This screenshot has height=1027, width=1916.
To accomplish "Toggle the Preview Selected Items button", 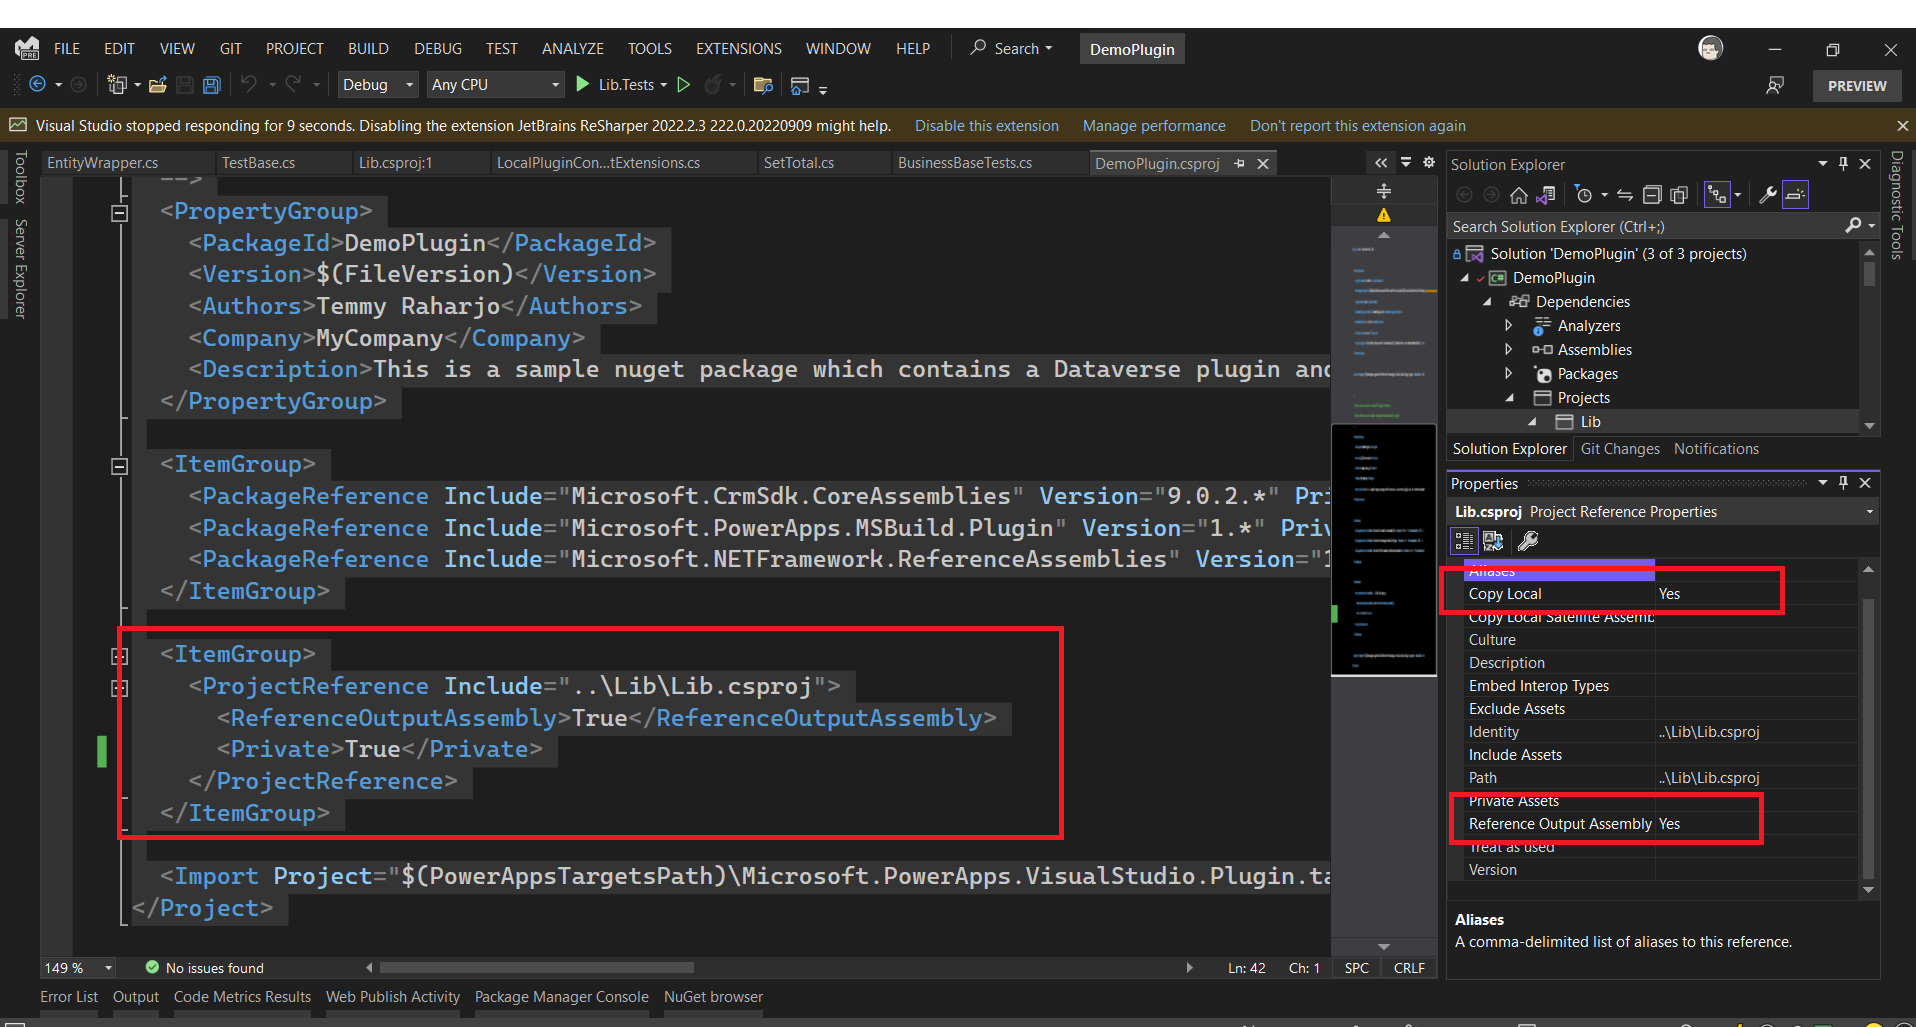I will (1796, 195).
